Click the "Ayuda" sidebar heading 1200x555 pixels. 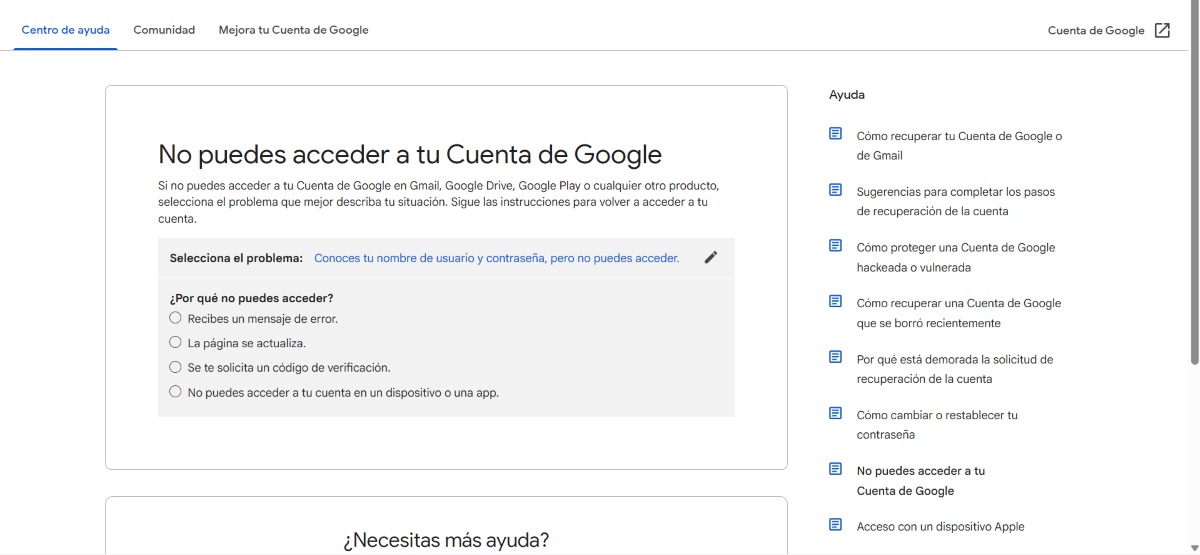(x=847, y=95)
